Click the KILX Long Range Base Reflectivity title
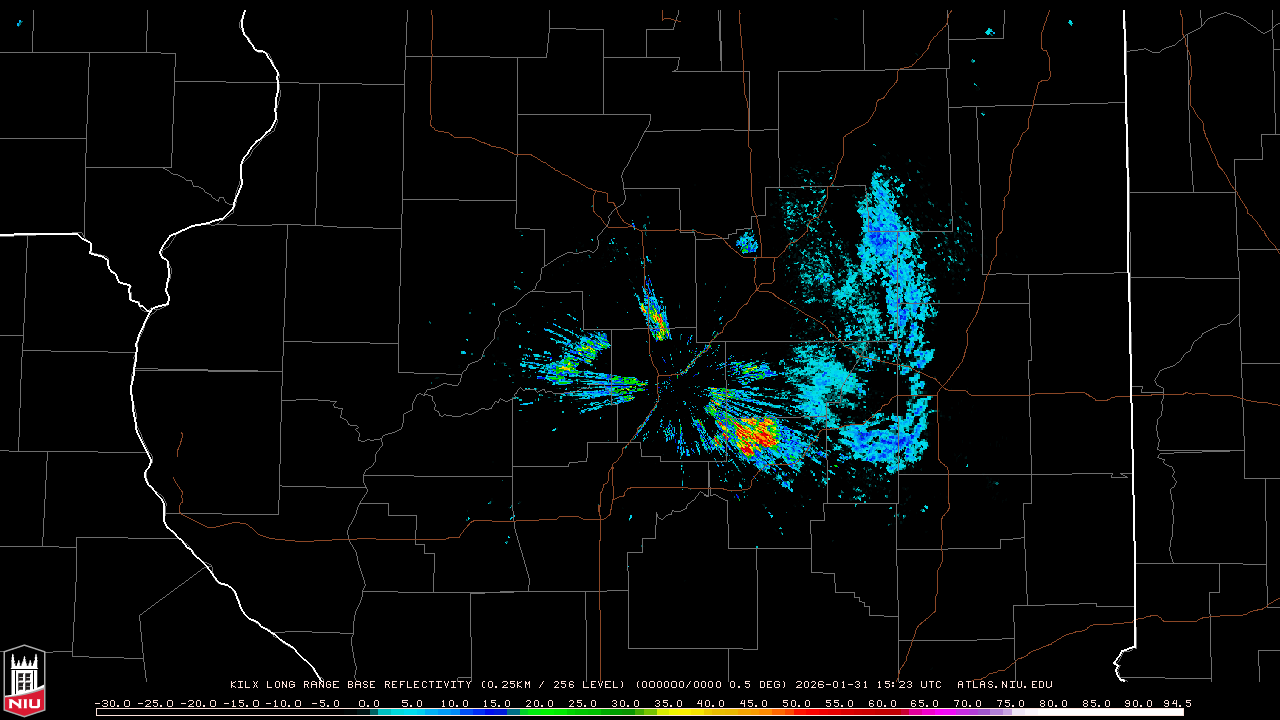 coord(350,685)
